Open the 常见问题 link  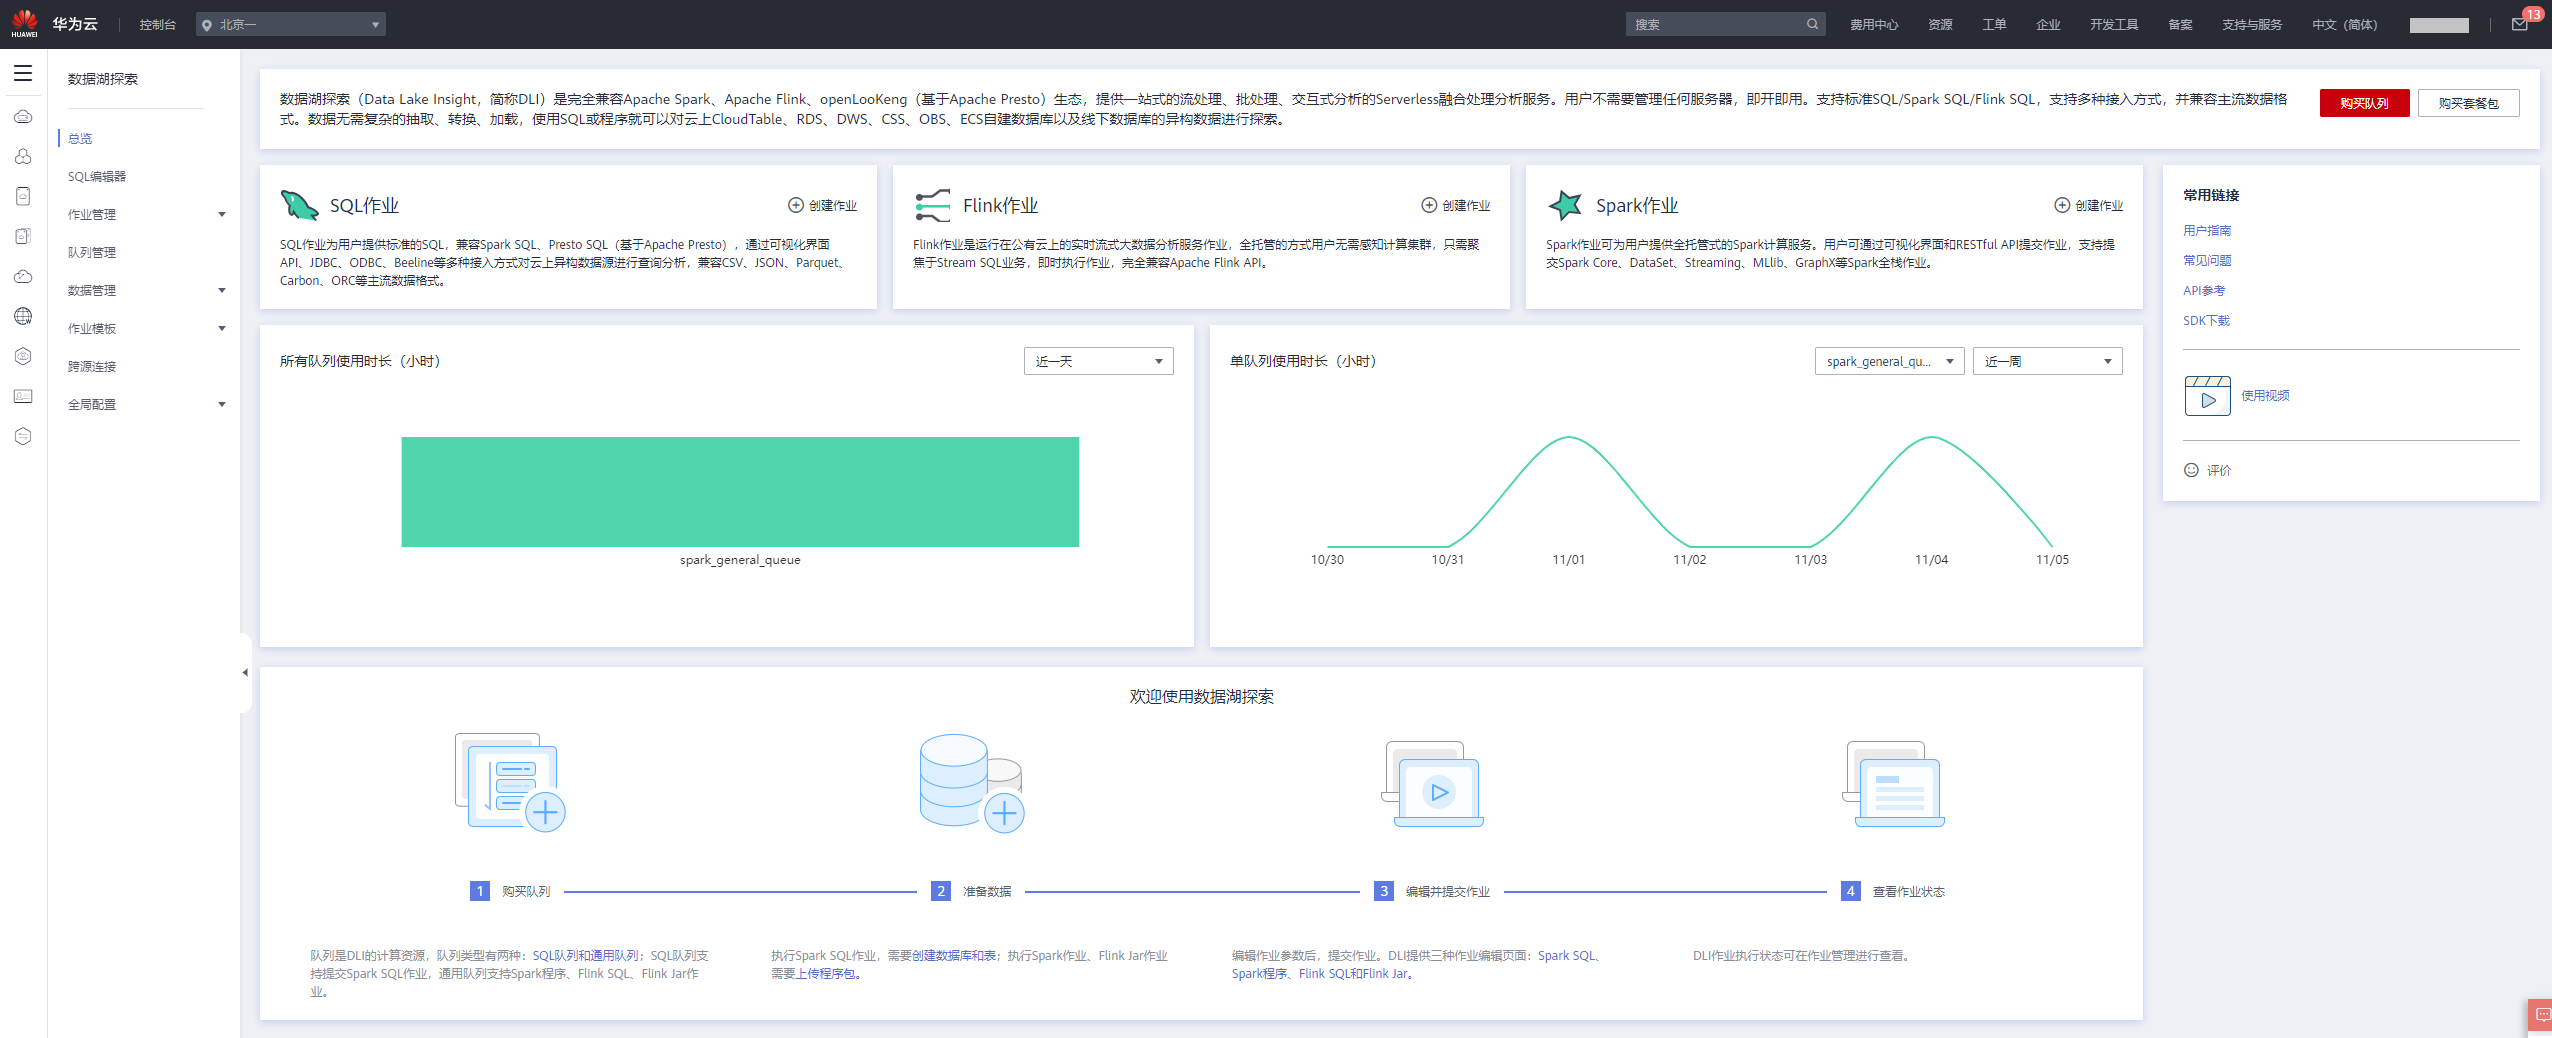click(x=2207, y=260)
